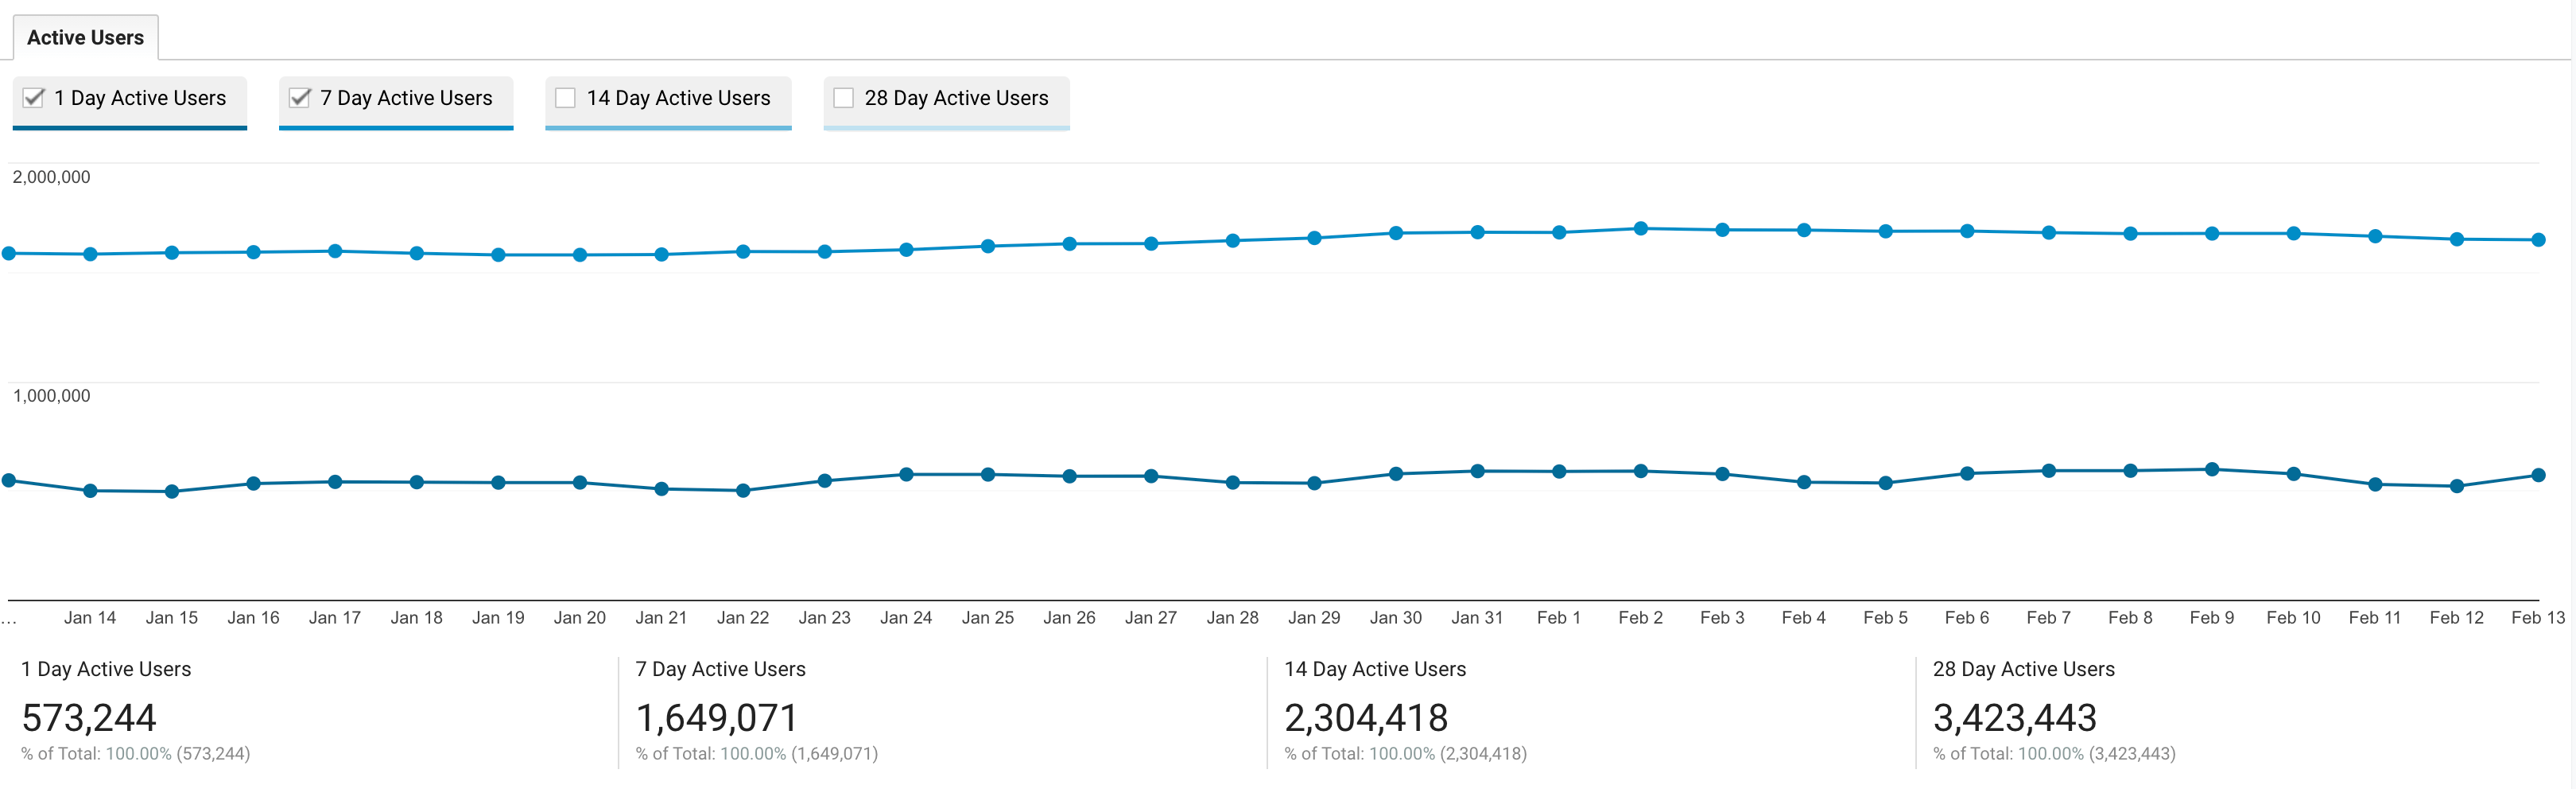Select the Feb 2 data point on the 7-day line
Viewport: 2576px width, 789px height.
coord(1640,227)
